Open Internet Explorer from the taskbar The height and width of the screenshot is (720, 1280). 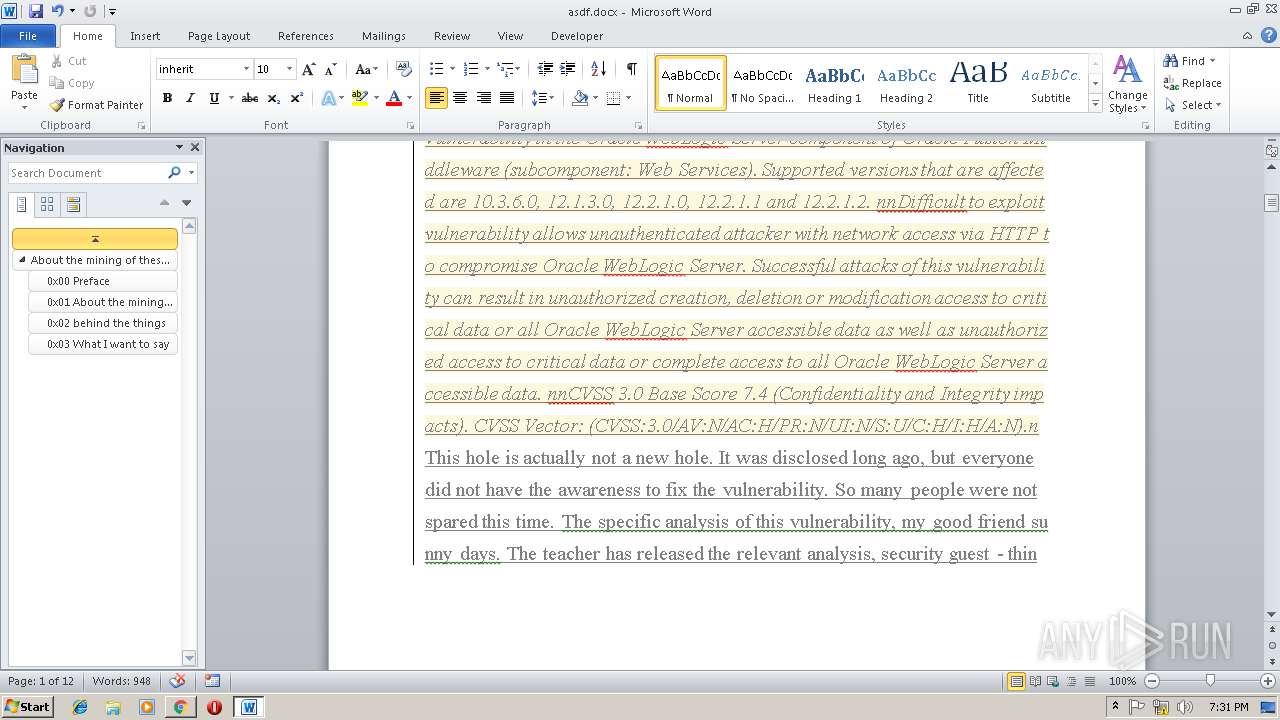[80, 707]
